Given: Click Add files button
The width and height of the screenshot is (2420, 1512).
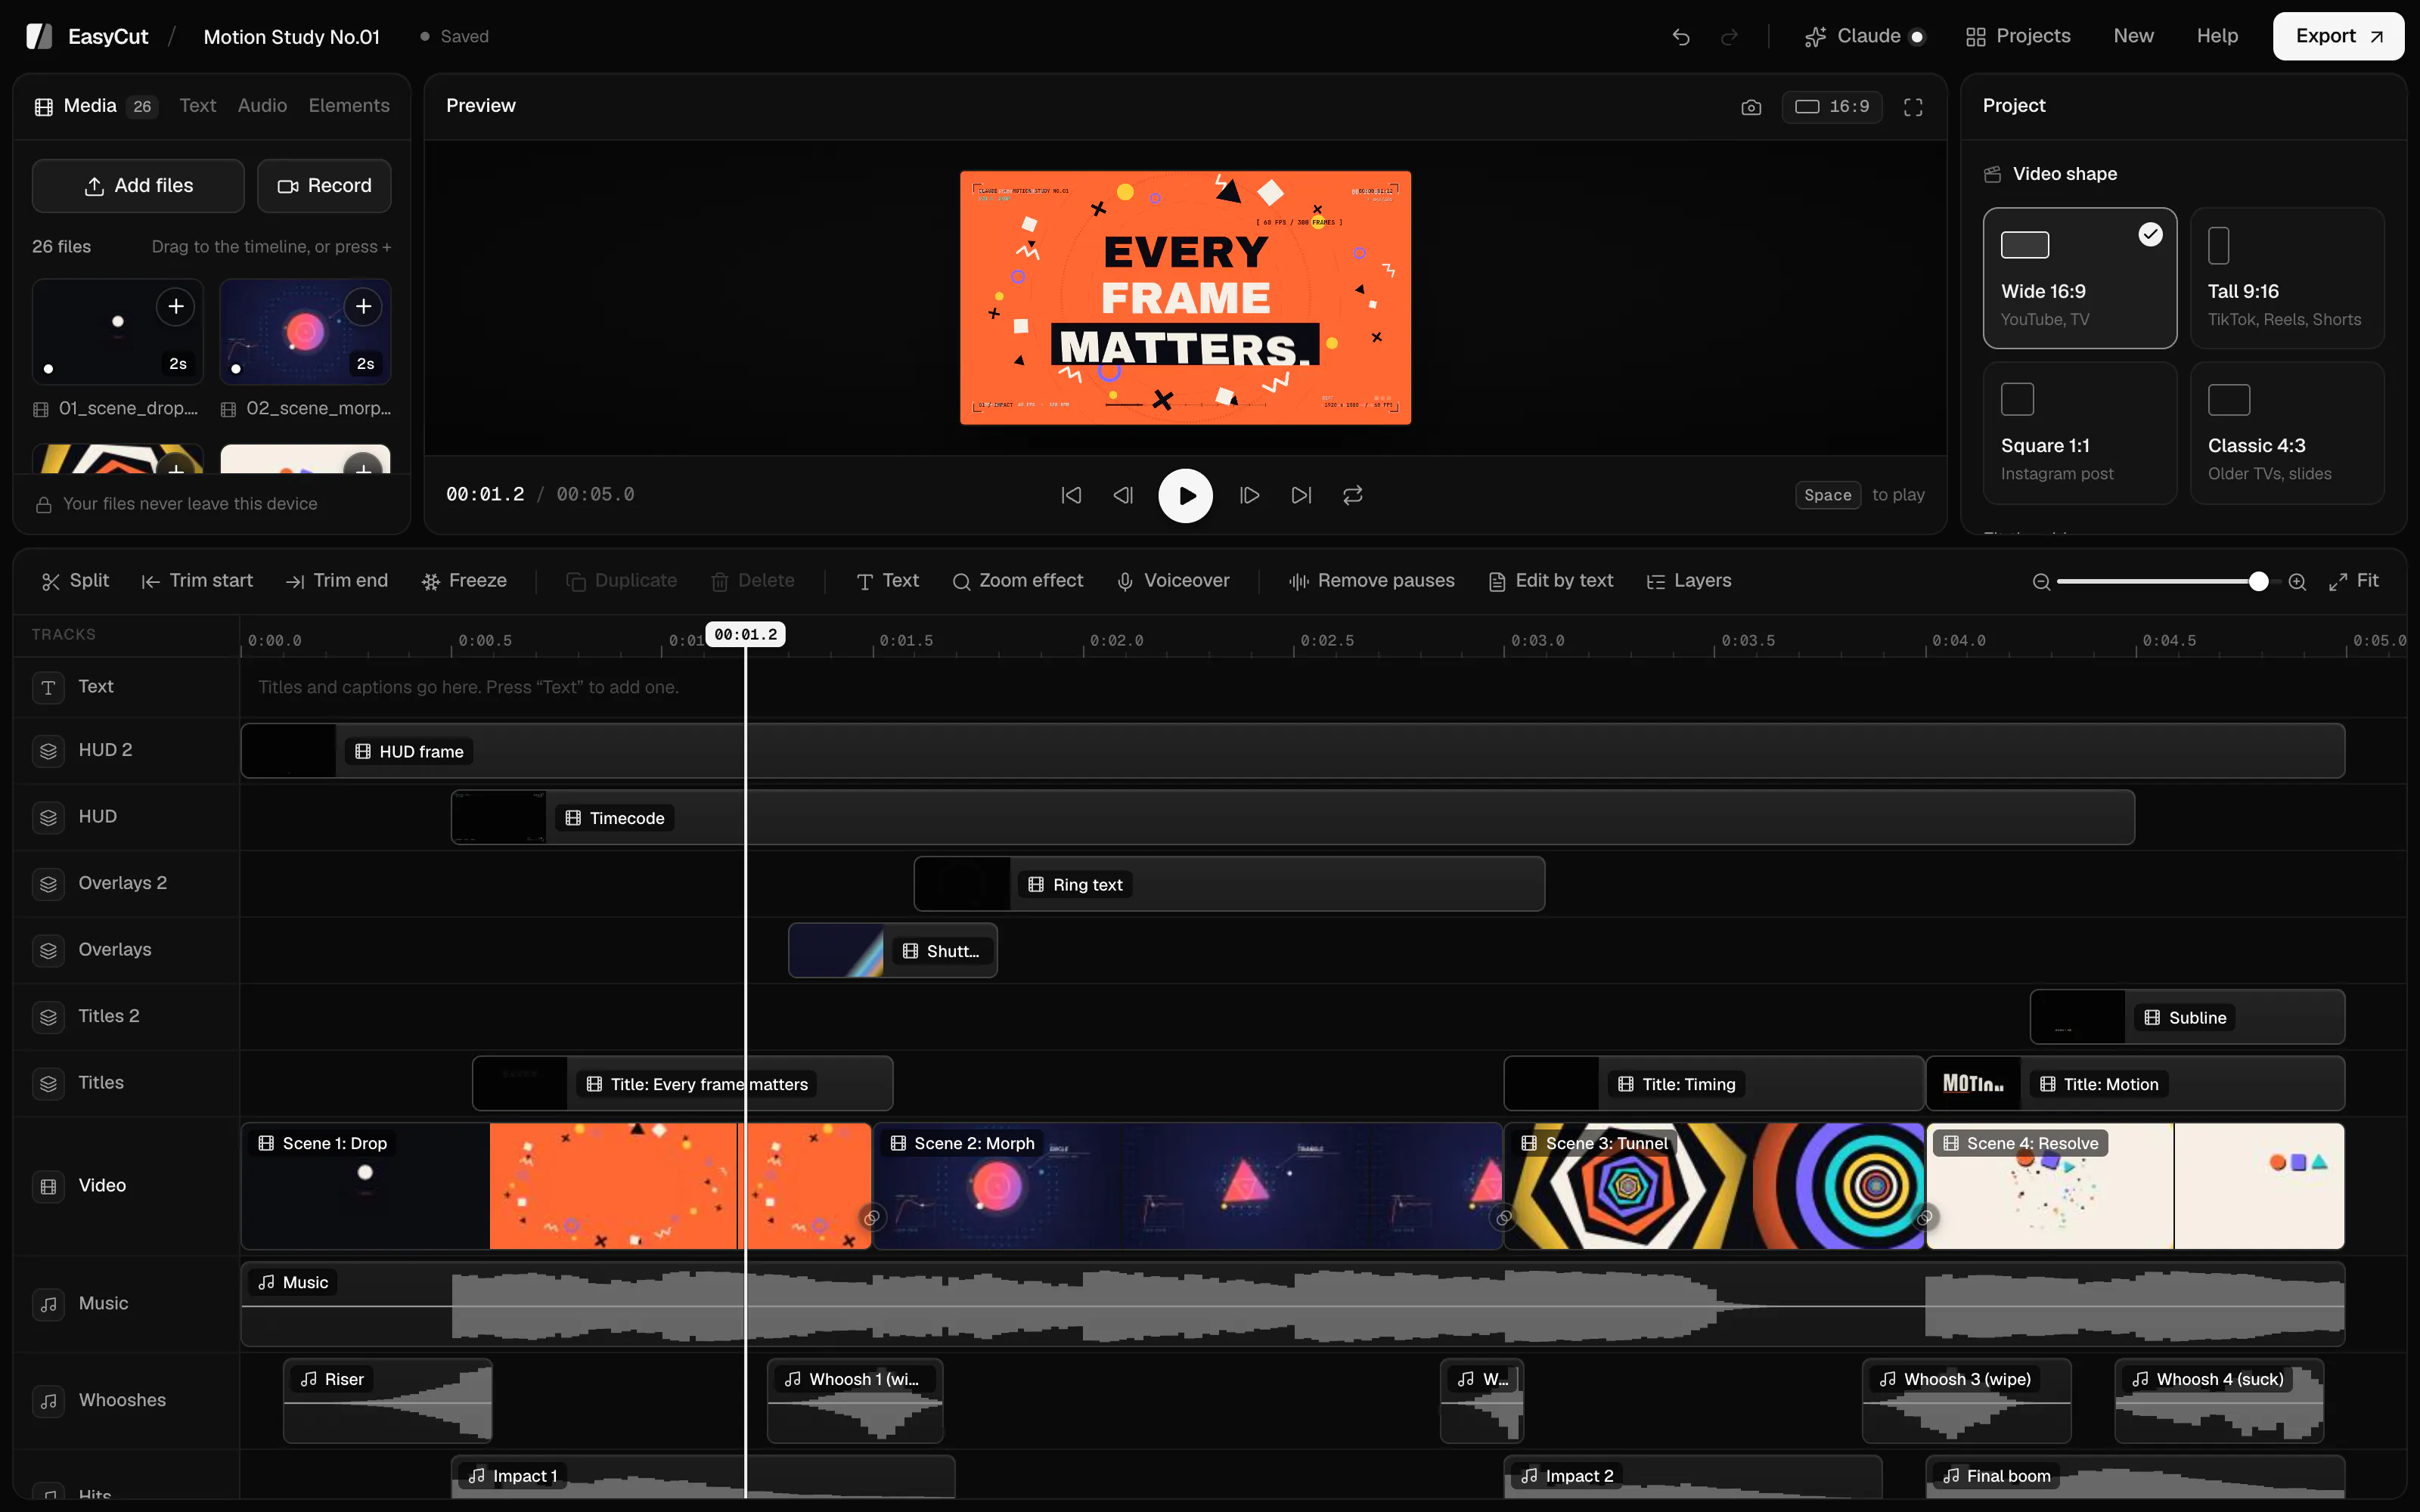Looking at the screenshot, I should pos(138,186).
